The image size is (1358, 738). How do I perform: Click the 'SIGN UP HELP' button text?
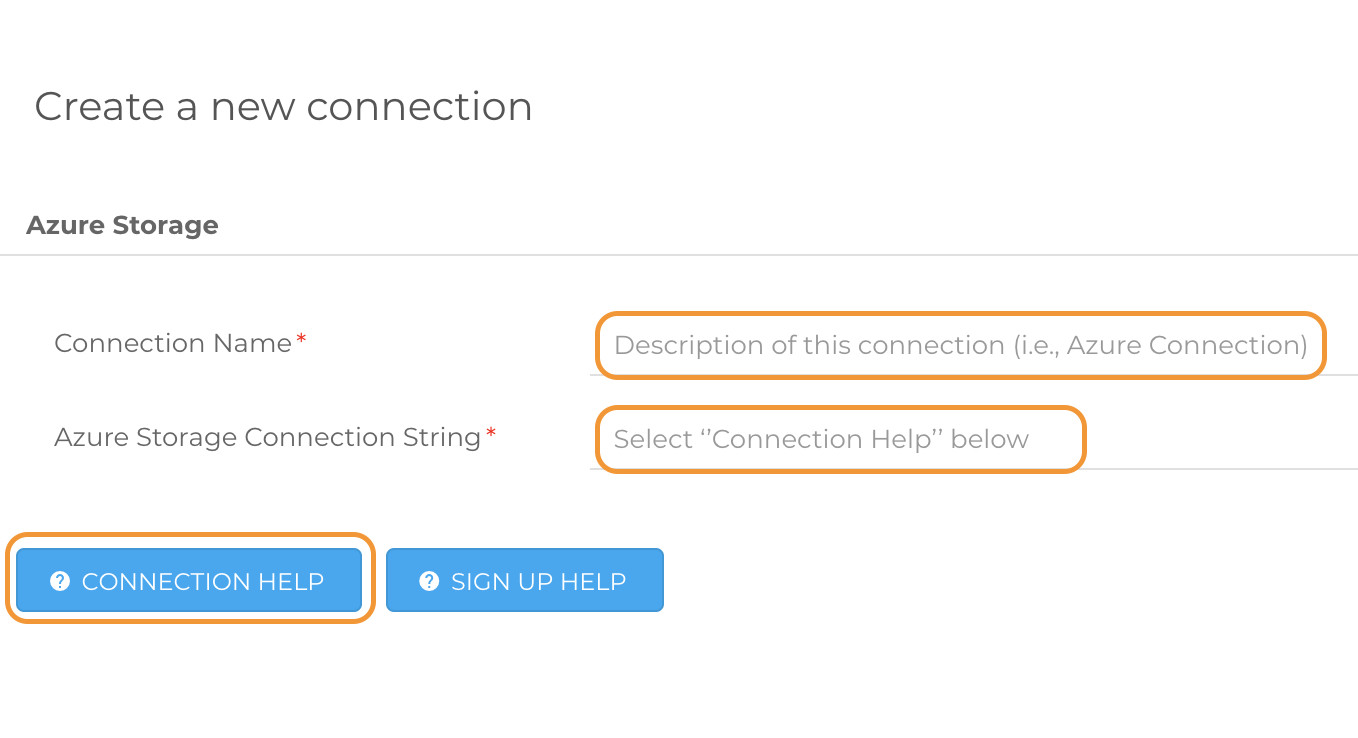point(538,582)
